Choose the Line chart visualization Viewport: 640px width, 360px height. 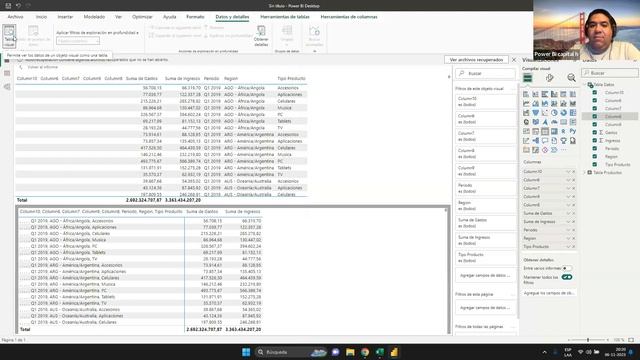[x=526, y=103]
